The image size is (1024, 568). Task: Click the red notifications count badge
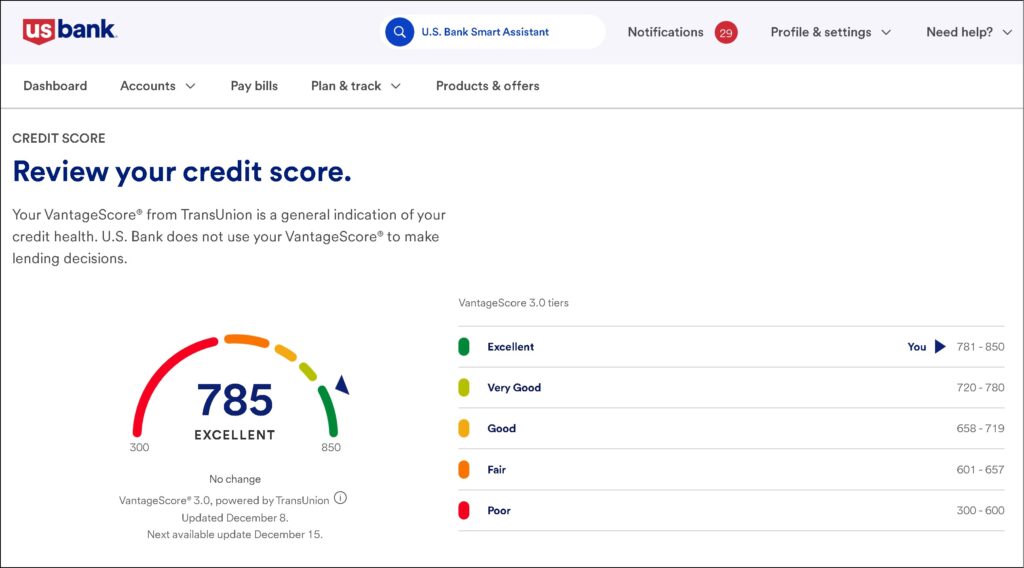pos(726,32)
